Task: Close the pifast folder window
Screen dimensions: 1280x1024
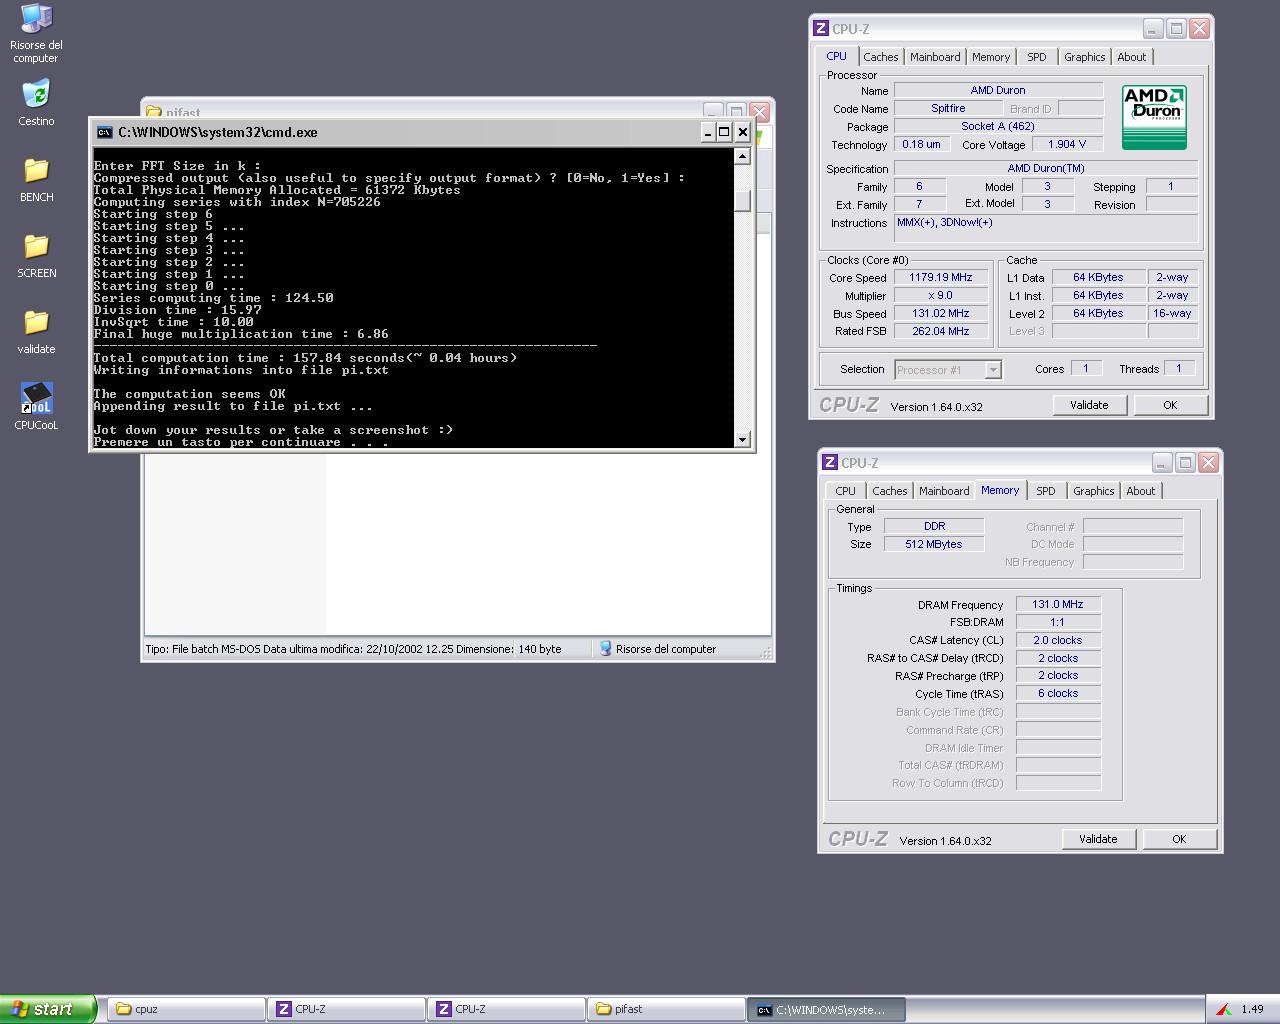Action: 760,112
